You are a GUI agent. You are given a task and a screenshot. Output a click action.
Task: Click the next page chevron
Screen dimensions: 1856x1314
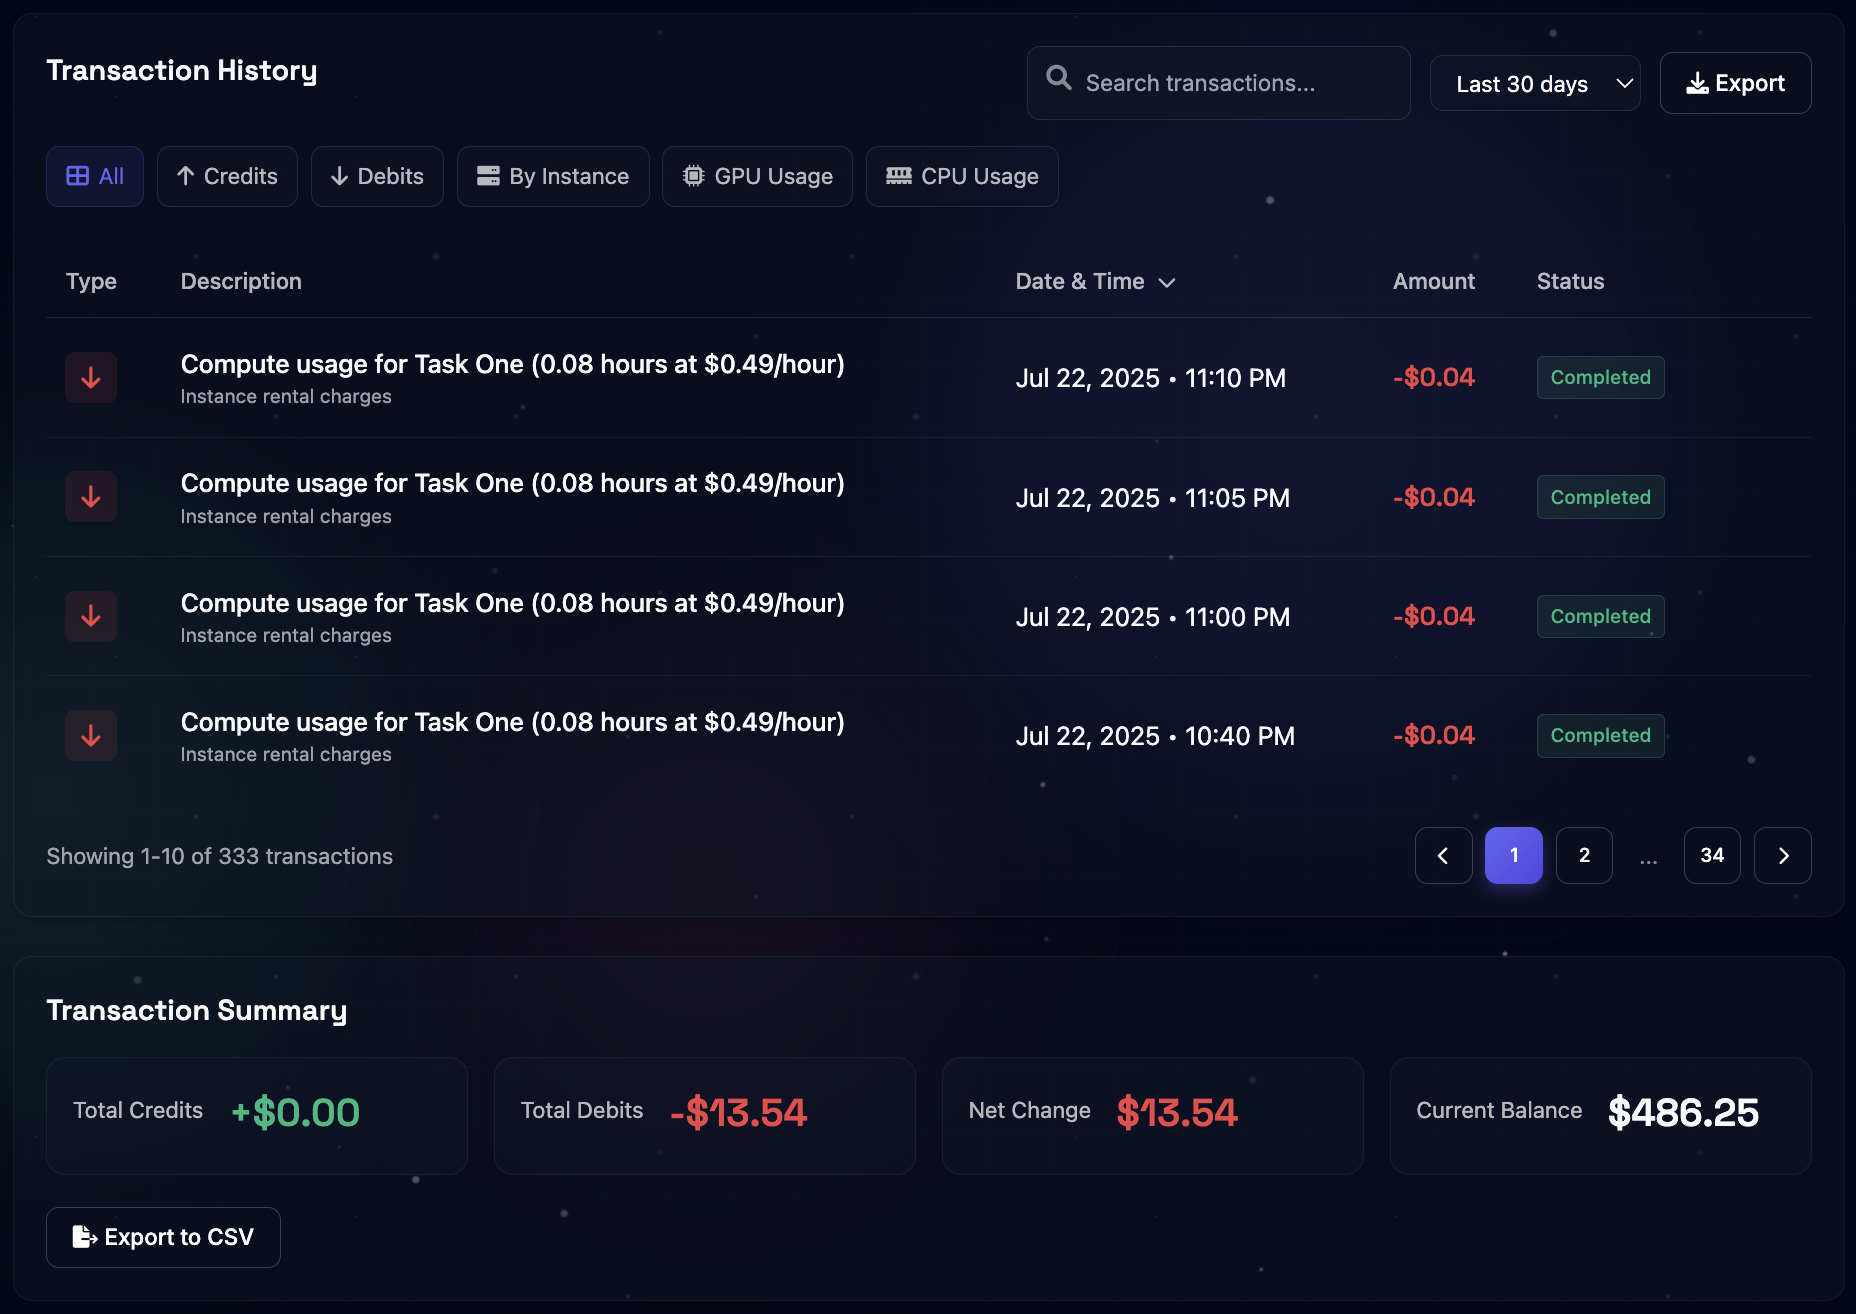(x=1782, y=855)
